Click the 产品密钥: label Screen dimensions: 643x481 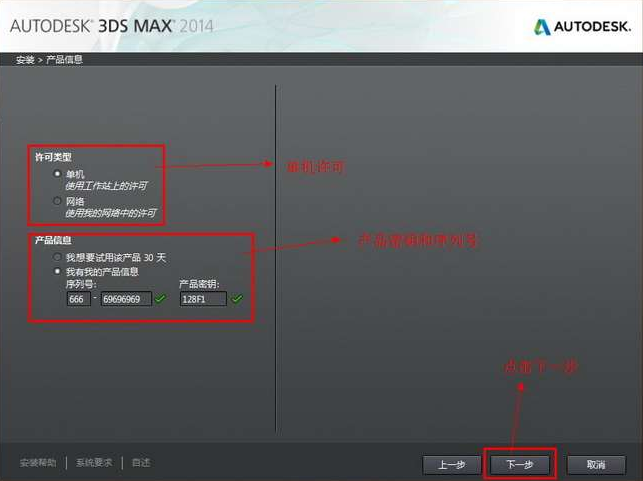click(199, 284)
